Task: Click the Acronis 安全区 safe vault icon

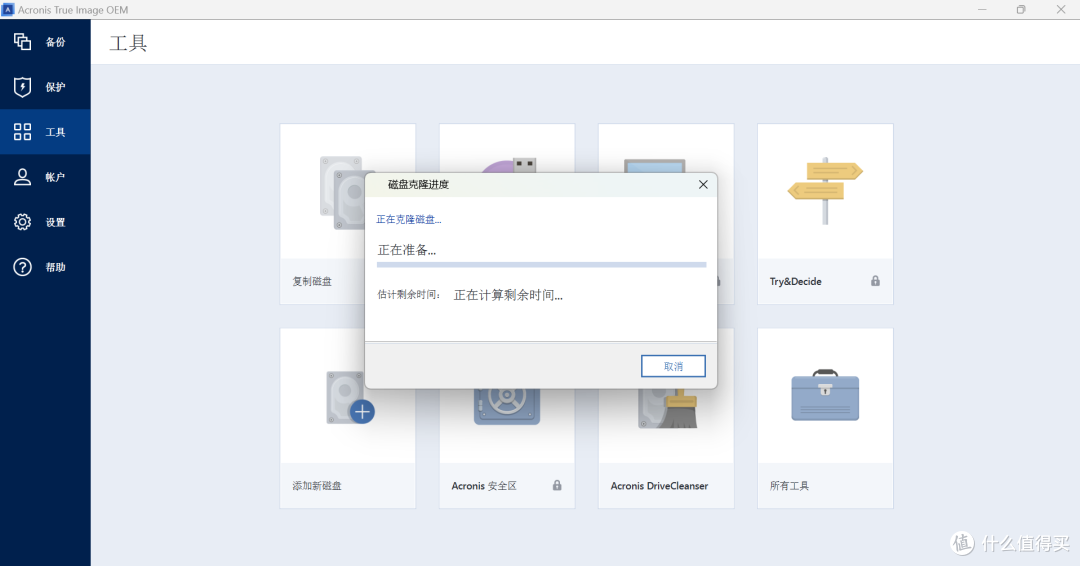Action: tap(507, 407)
